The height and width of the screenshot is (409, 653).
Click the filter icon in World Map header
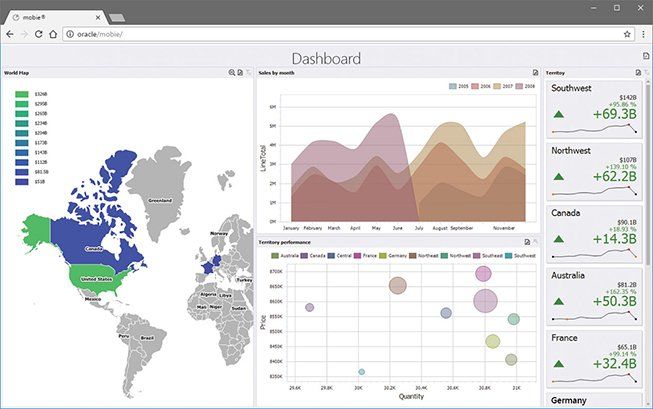250,73
